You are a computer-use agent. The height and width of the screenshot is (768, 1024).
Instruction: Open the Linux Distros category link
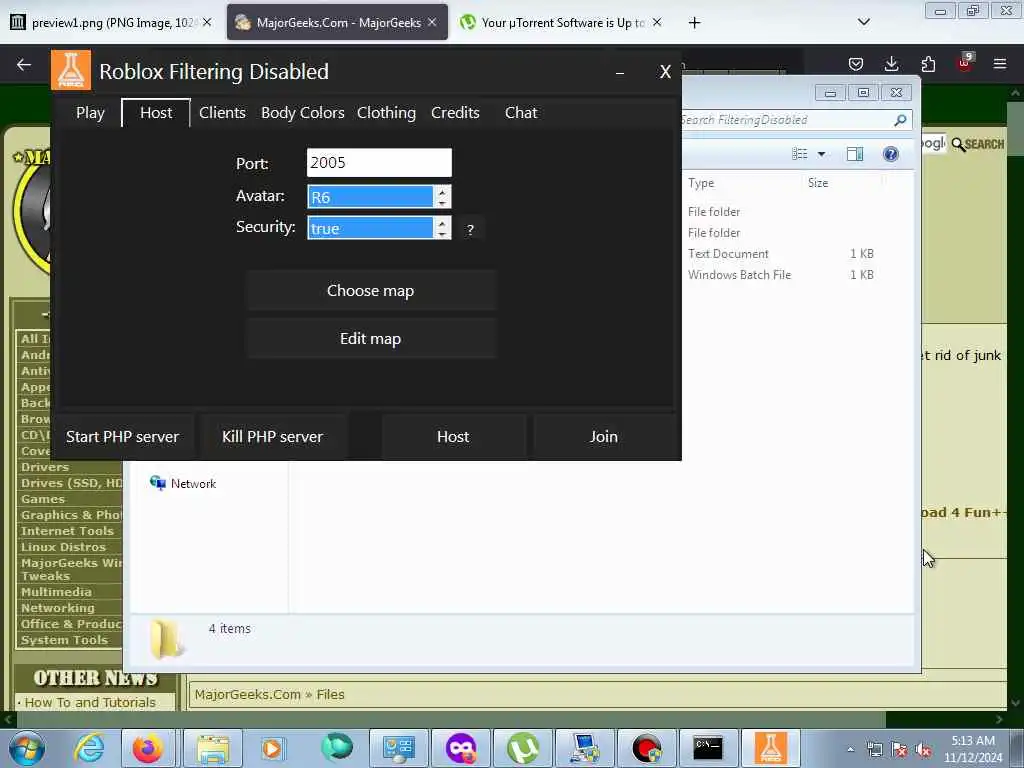click(x=63, y=547)
